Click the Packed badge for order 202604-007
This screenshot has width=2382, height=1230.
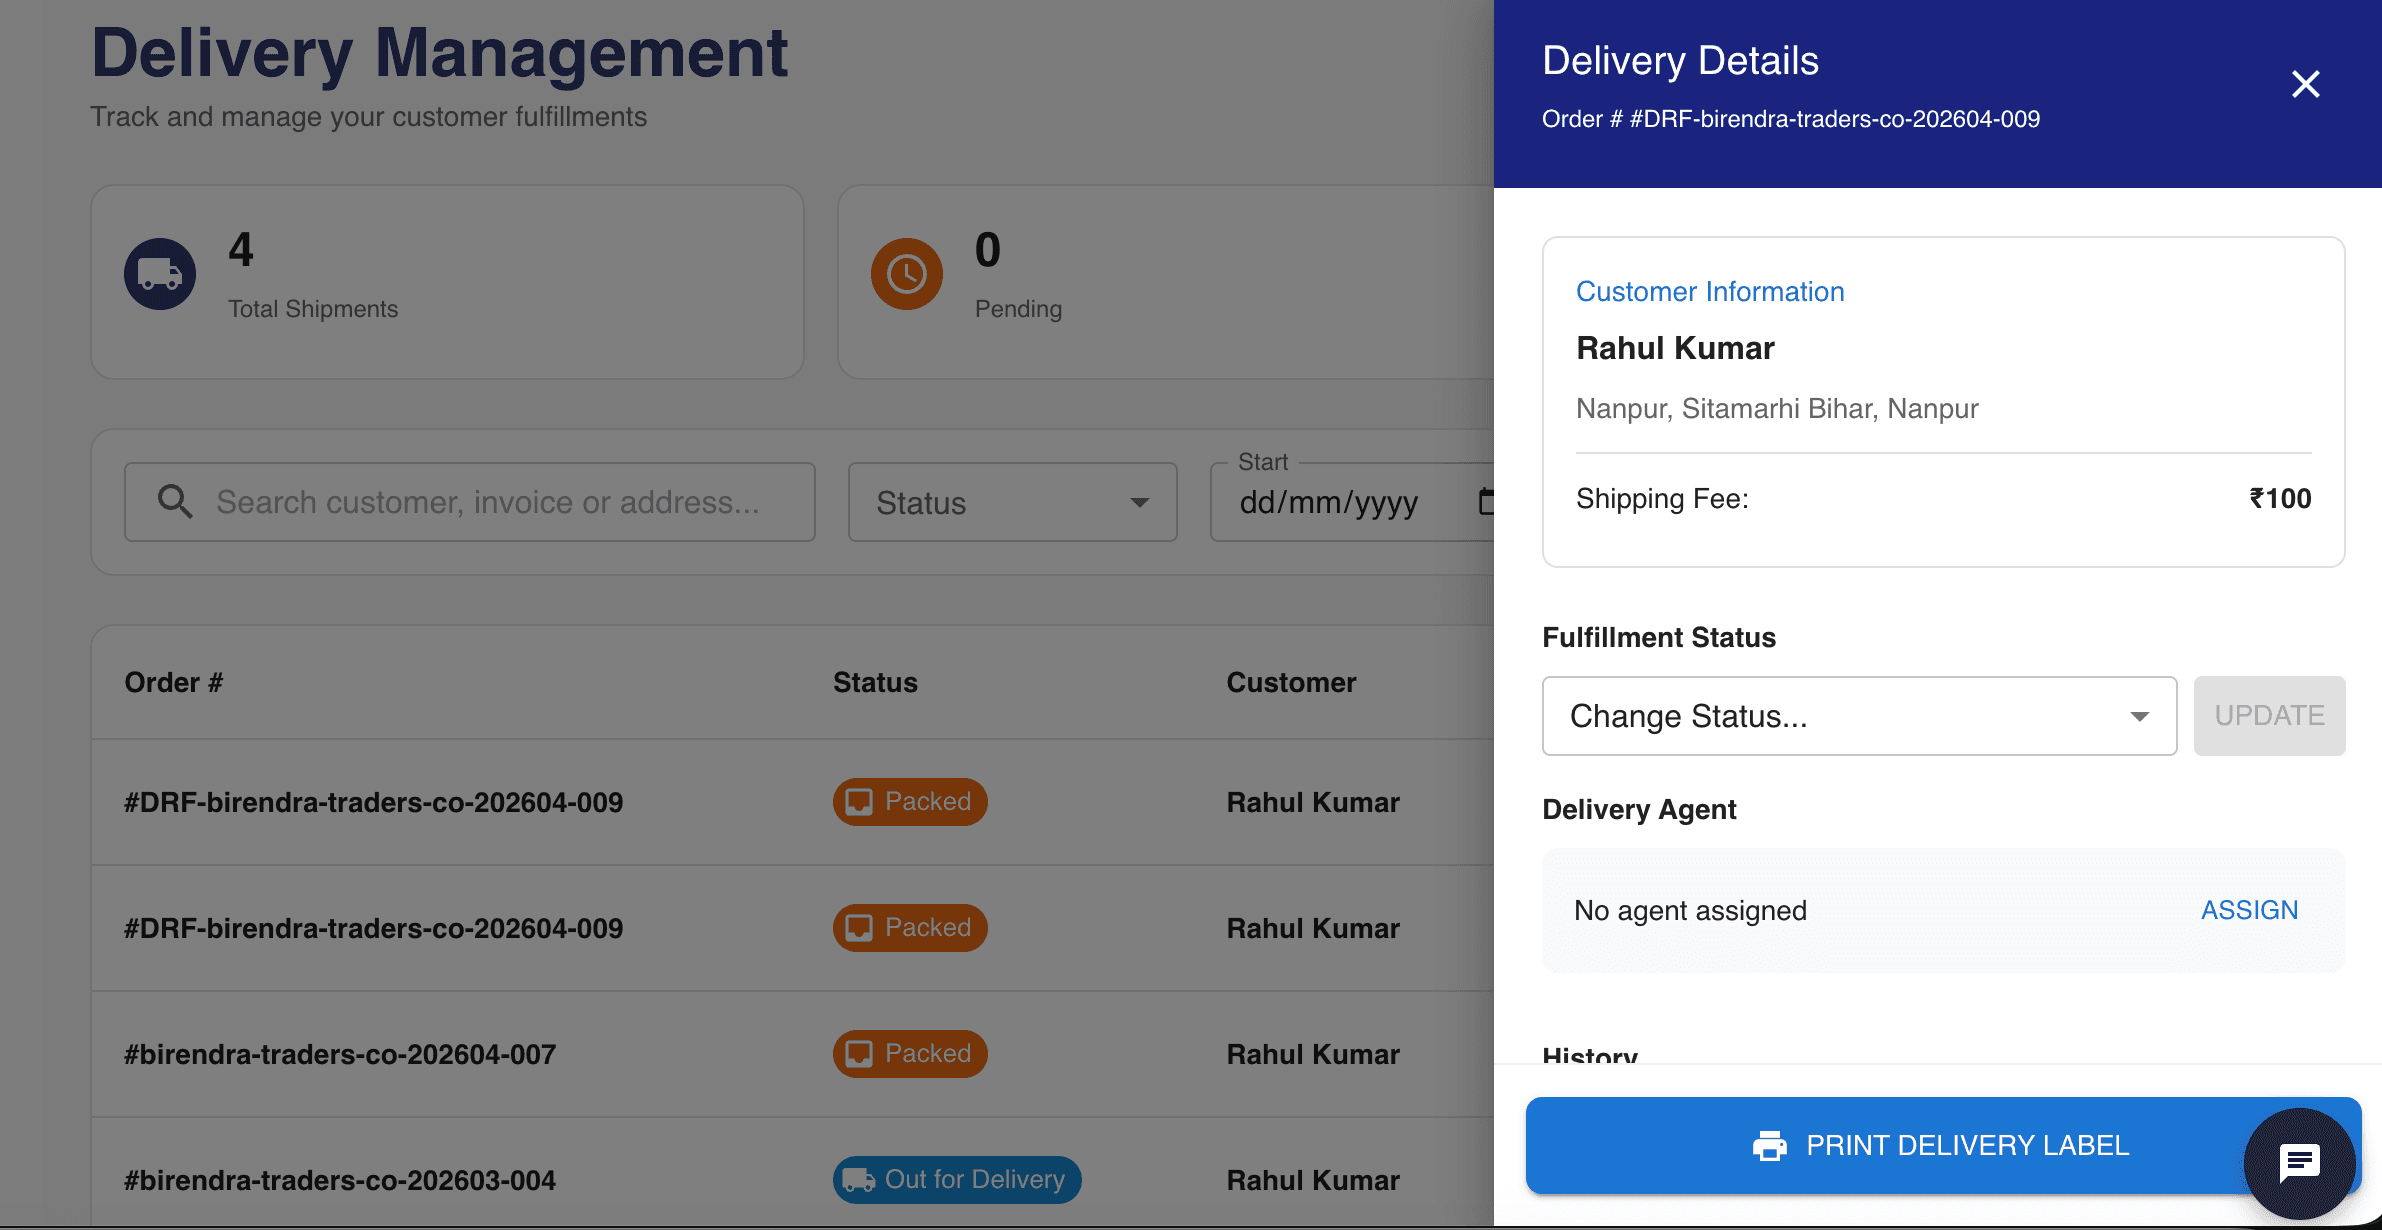pyautogui.click(x=910, y=1054)
